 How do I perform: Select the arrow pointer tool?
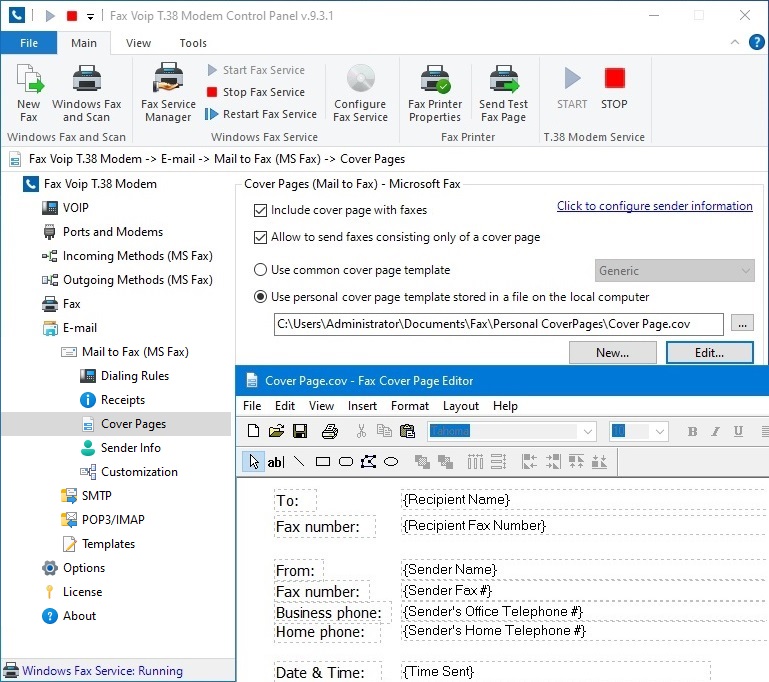pos(254,461)
